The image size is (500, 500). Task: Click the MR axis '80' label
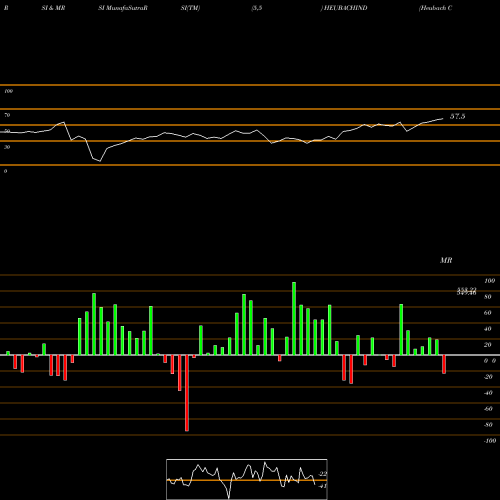pyautogui.click(x=488, y=297)
